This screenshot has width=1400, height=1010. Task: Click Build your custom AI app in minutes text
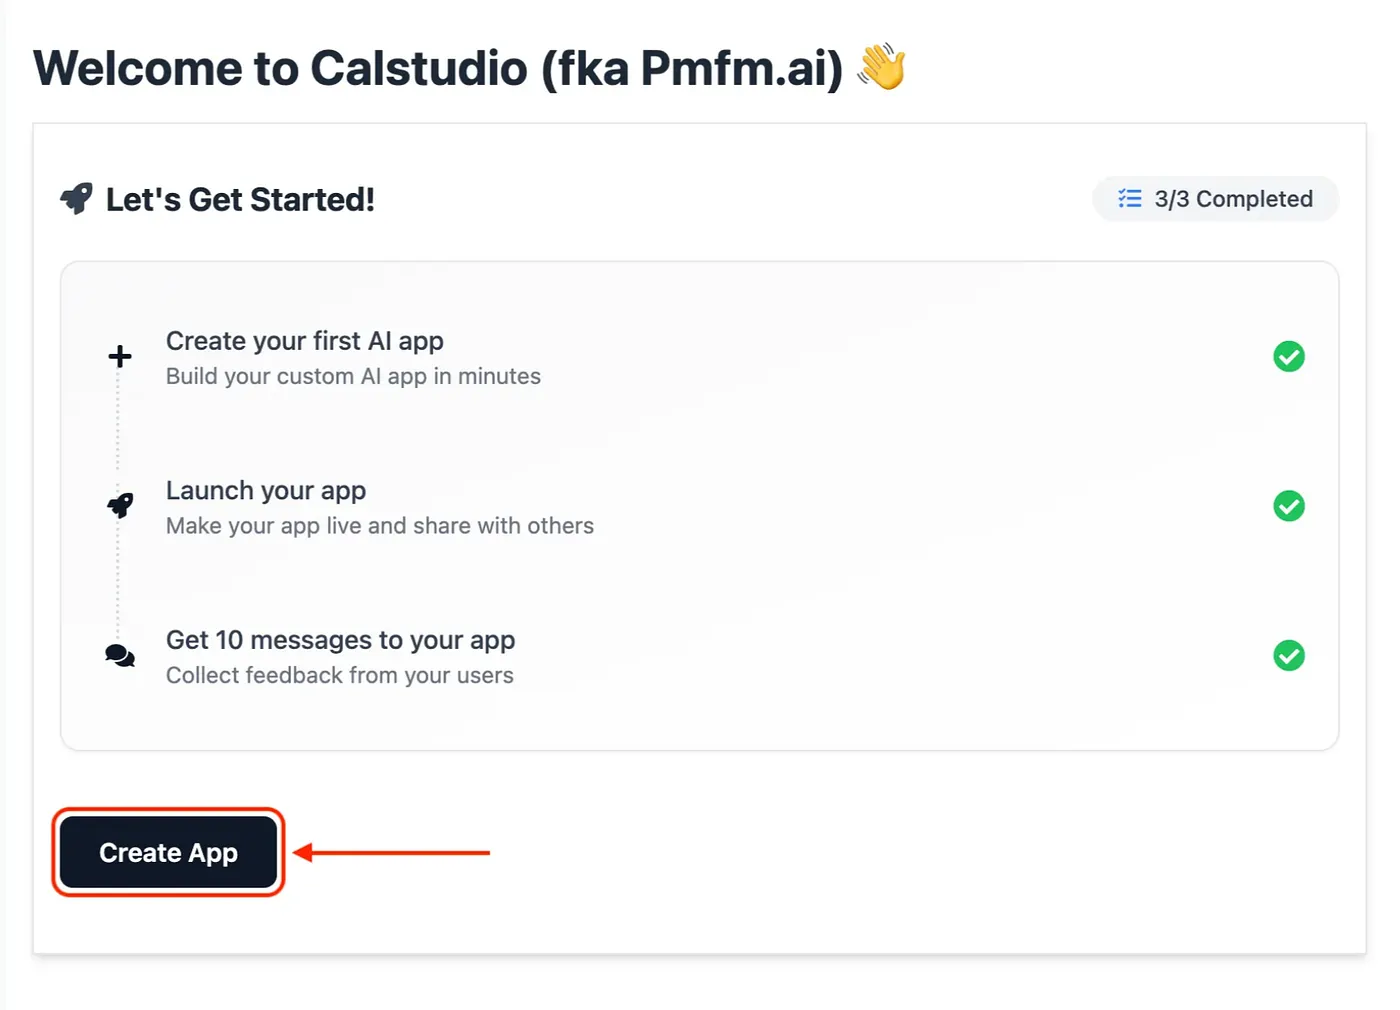(353, 377)
